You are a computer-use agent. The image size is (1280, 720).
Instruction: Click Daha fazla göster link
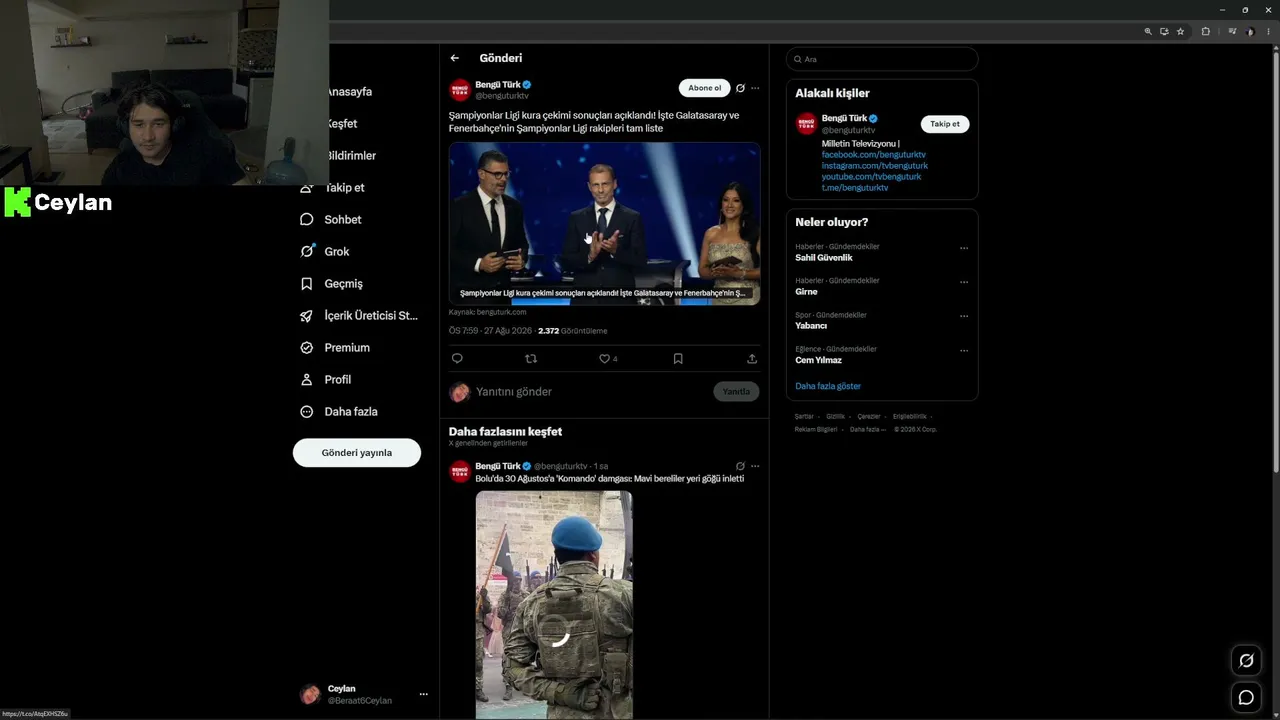pos(828,386)
